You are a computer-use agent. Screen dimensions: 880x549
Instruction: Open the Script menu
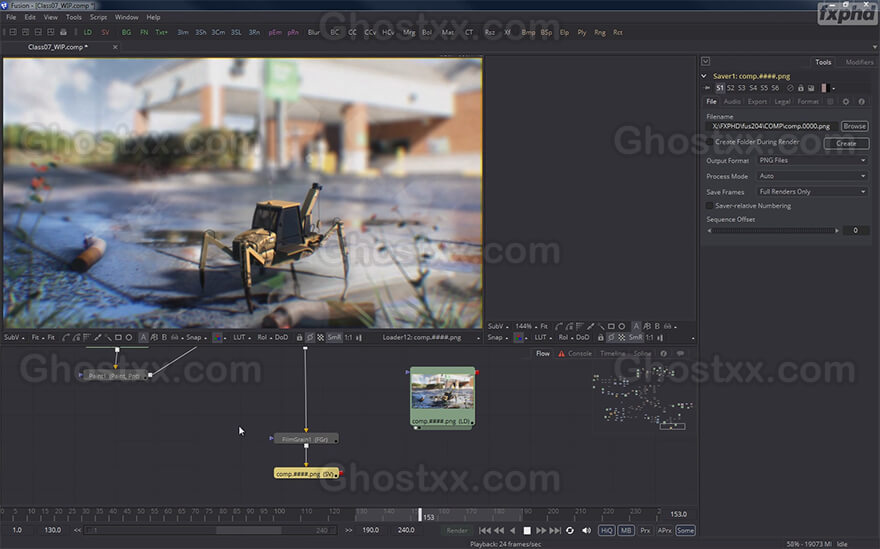pos(98,17)
